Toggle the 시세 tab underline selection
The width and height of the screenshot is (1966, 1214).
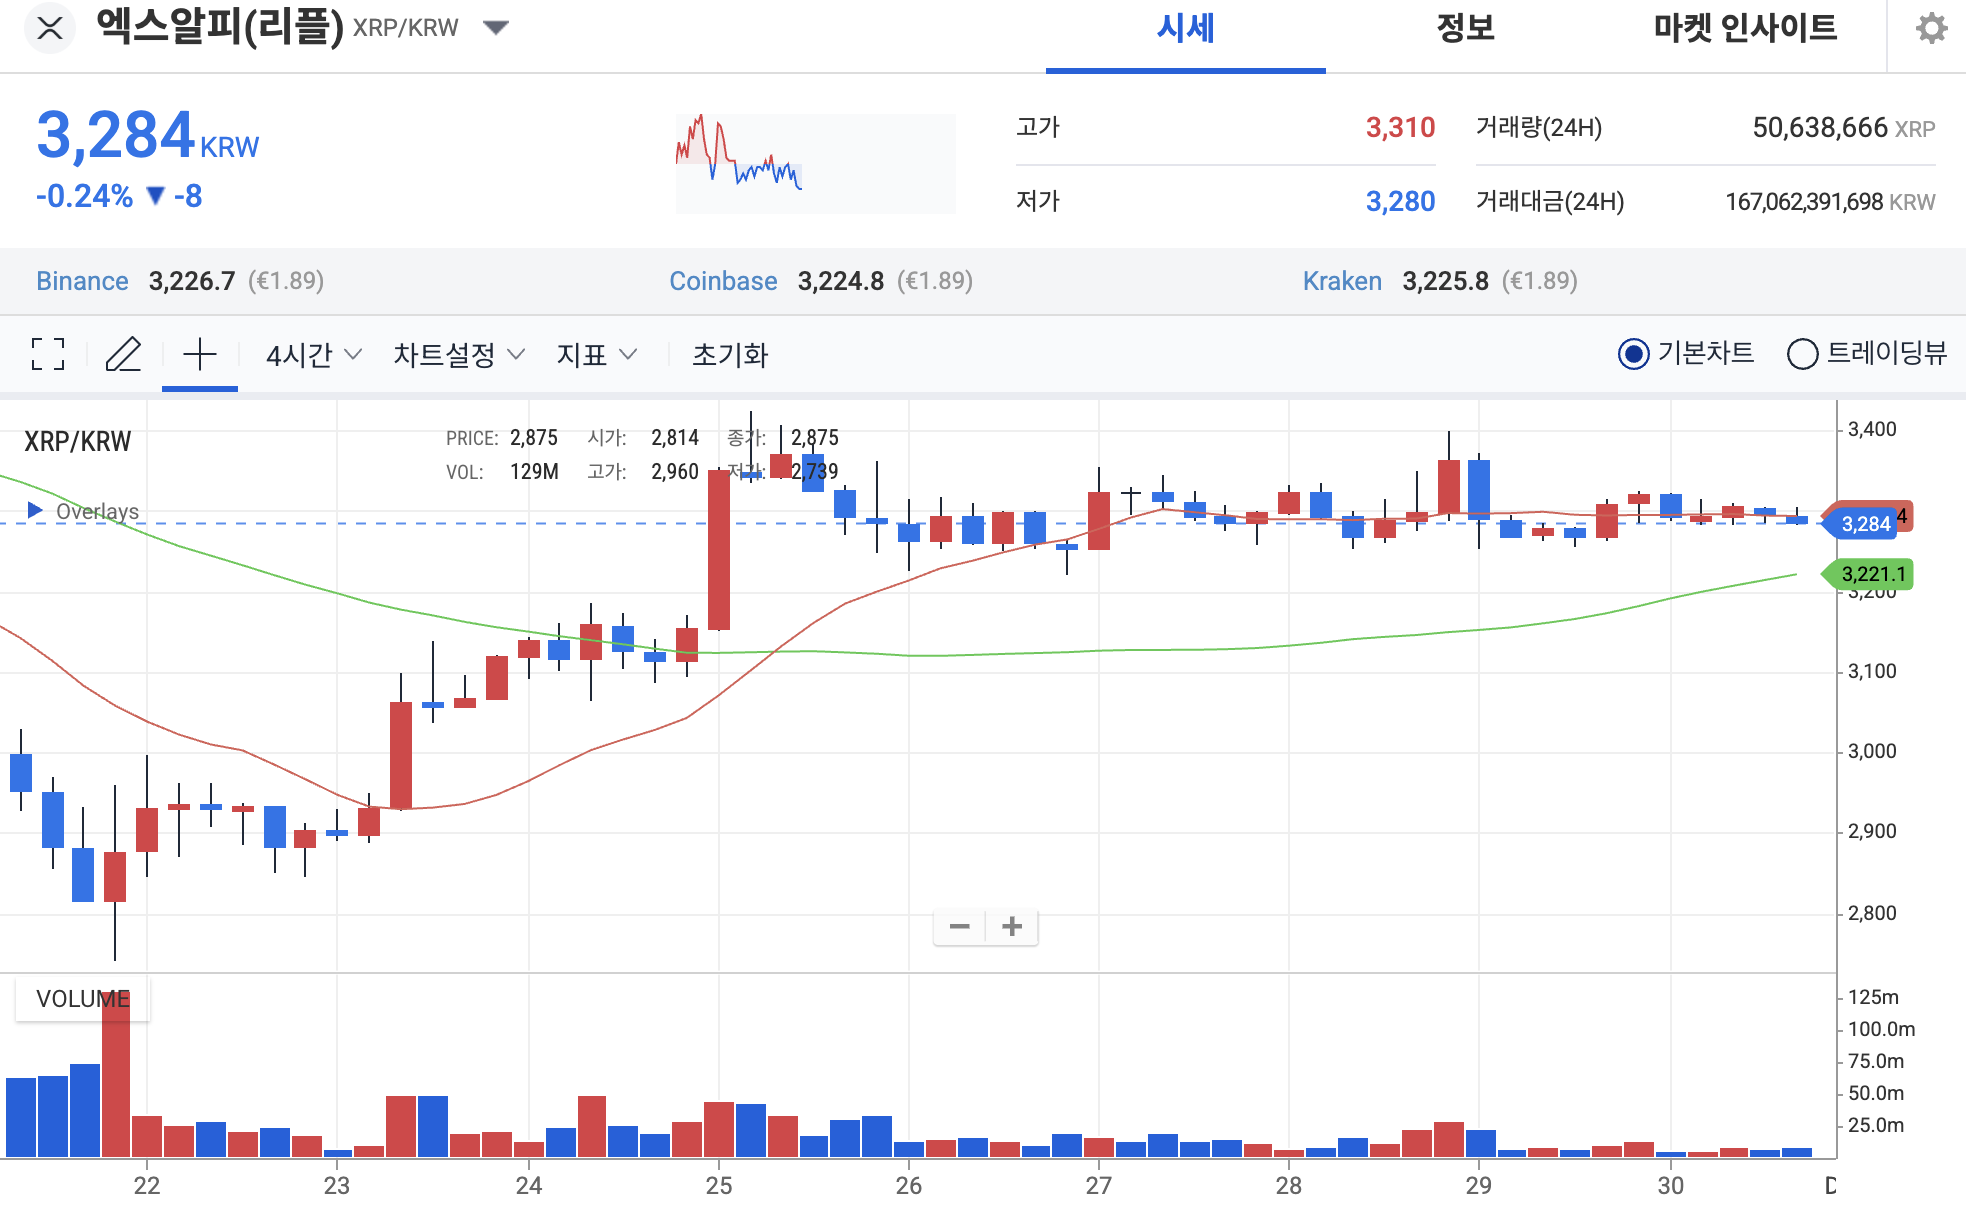1184,30
